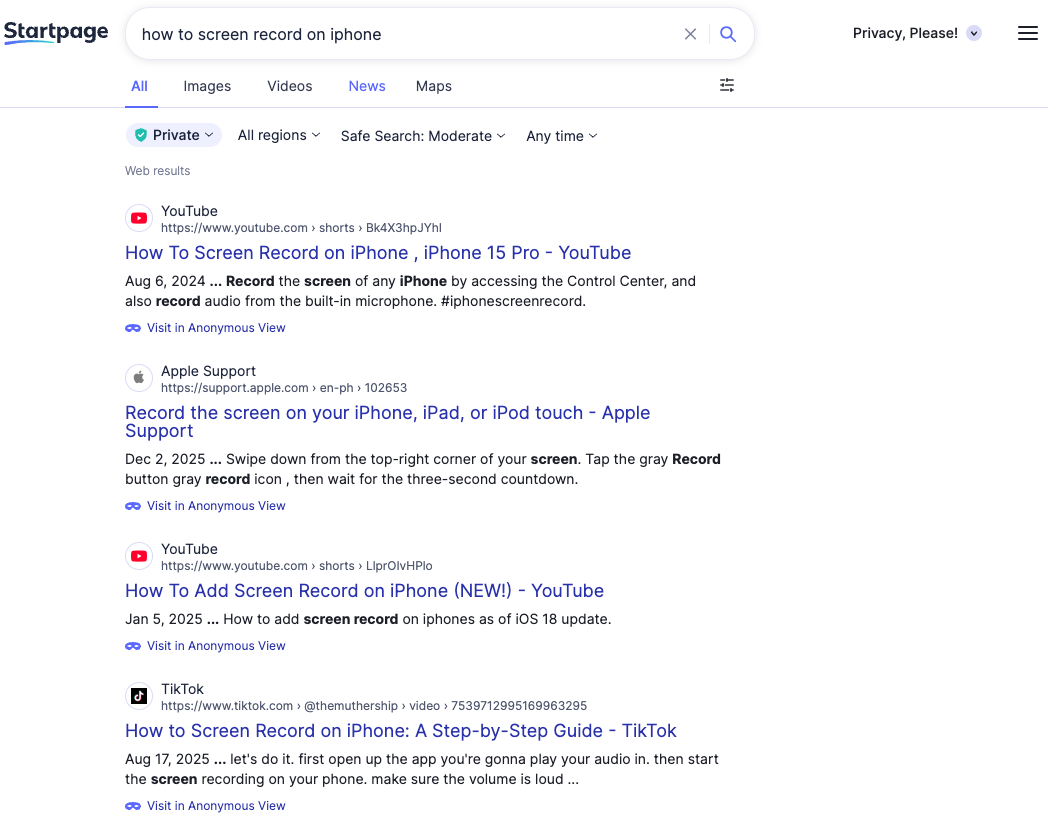Go to the News tab
This screenshot has width=1048, height=826.
tap(367, 86)
